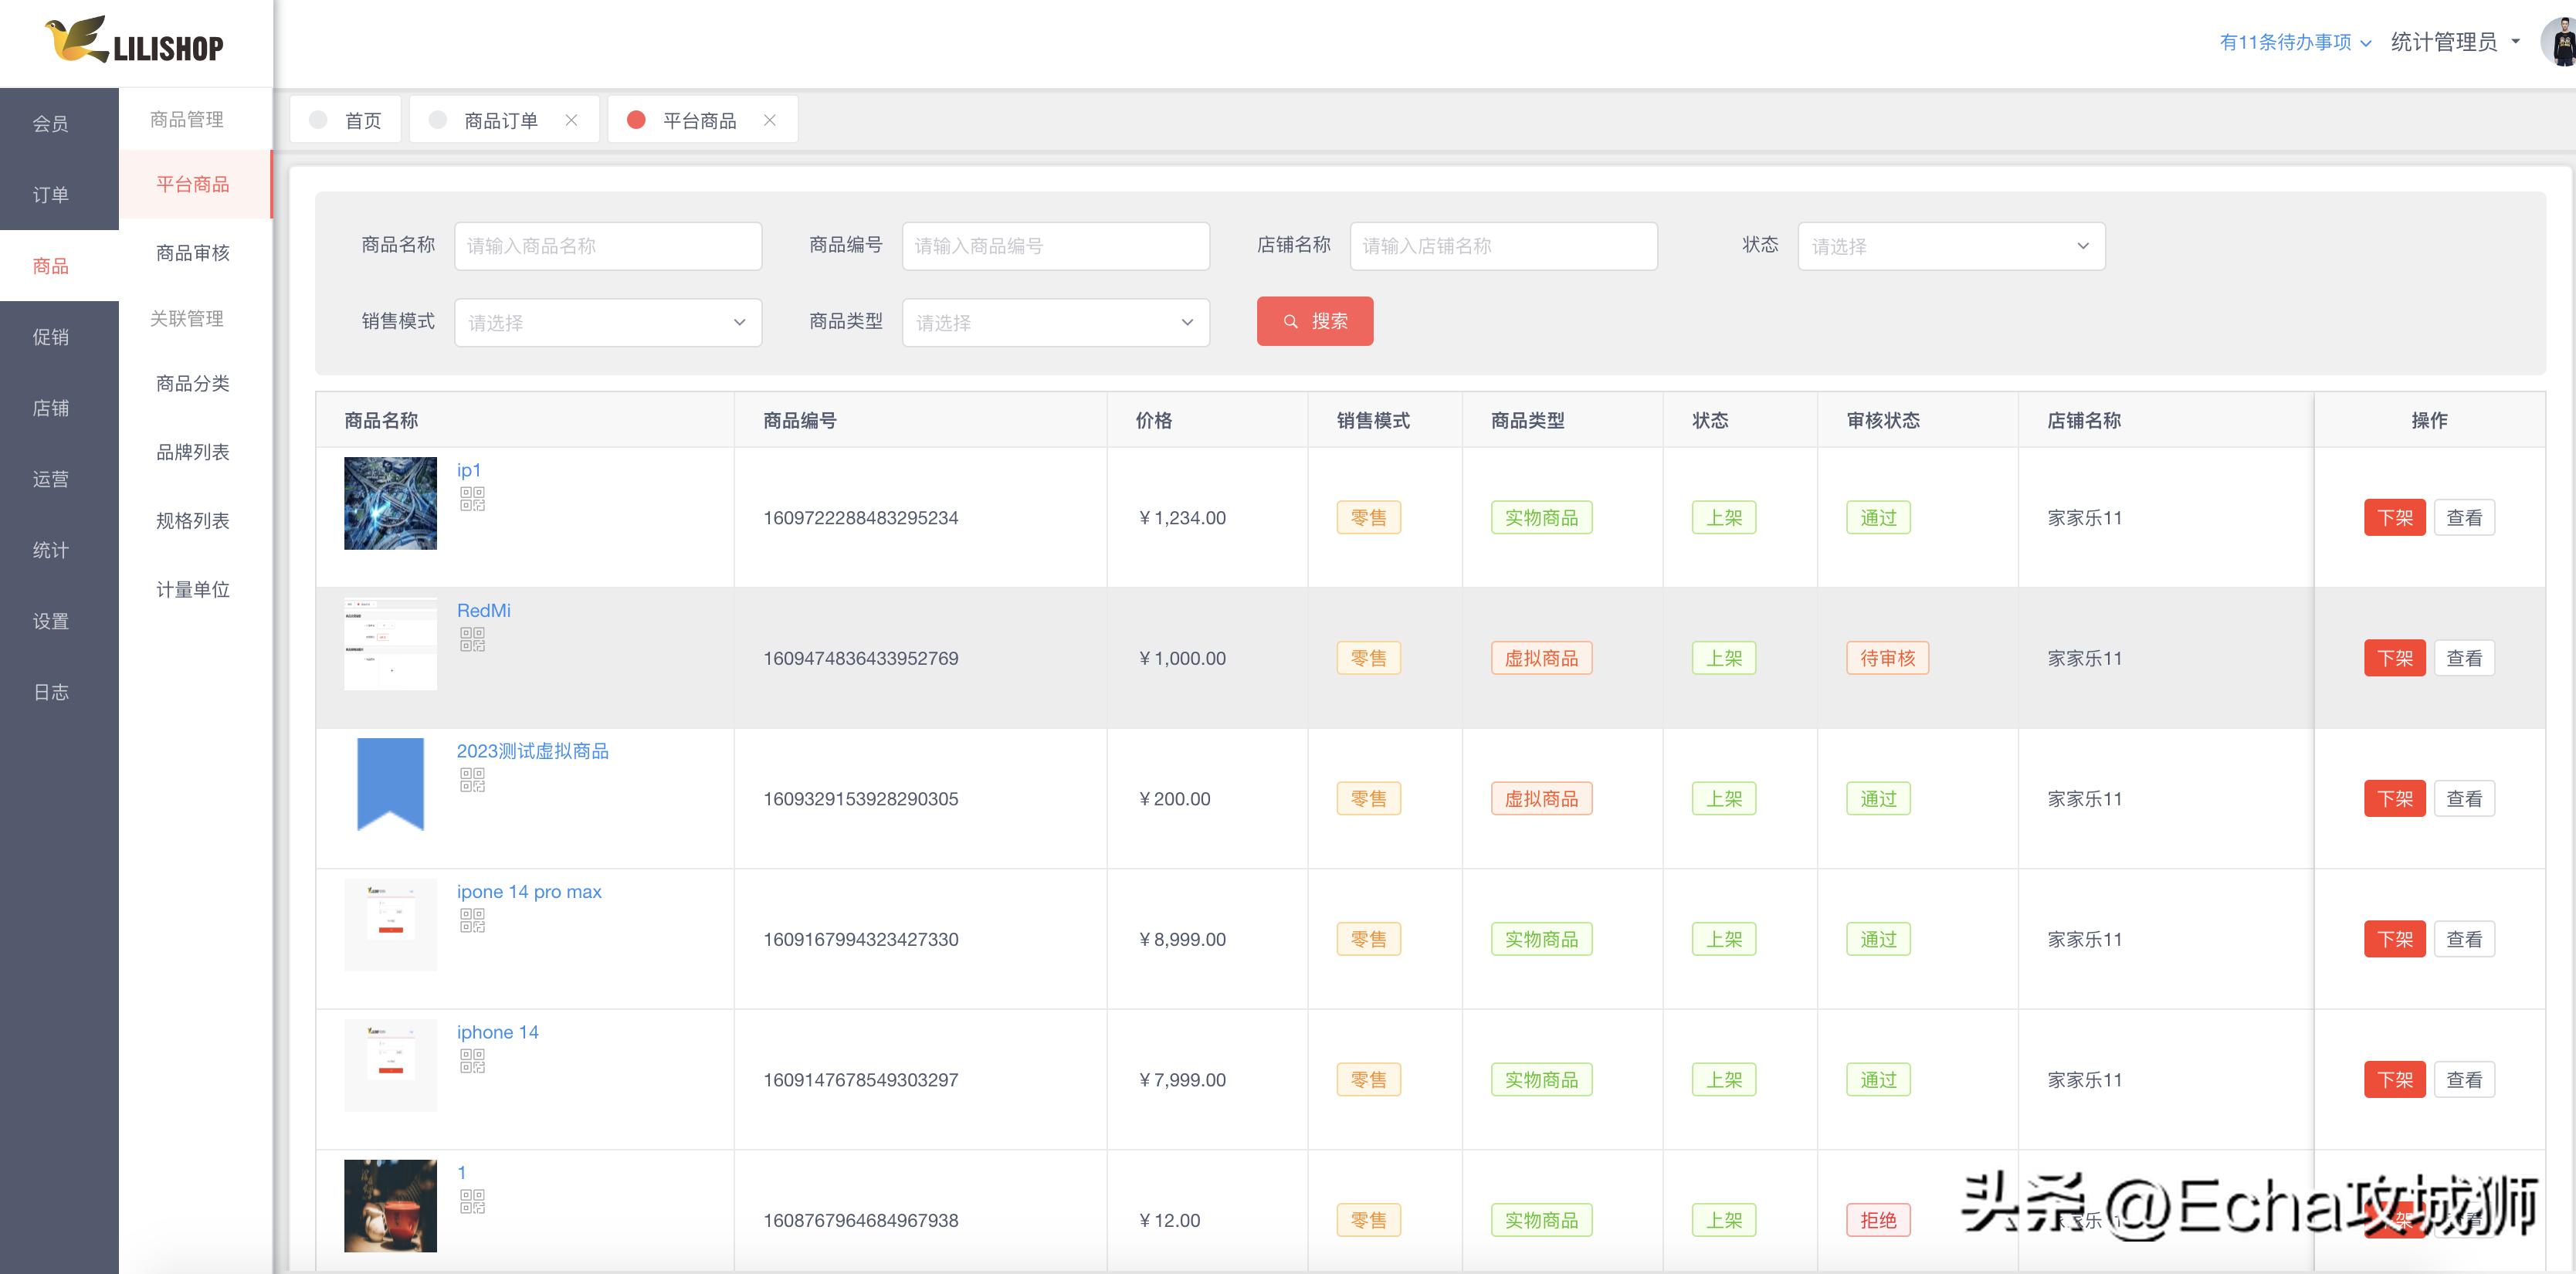Open the 状态 status dropdown
Viewport: 2576px width, 1274px height.
1950,245
